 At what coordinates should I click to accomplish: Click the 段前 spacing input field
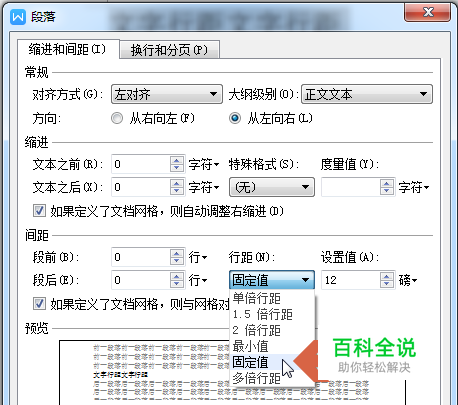140,257
